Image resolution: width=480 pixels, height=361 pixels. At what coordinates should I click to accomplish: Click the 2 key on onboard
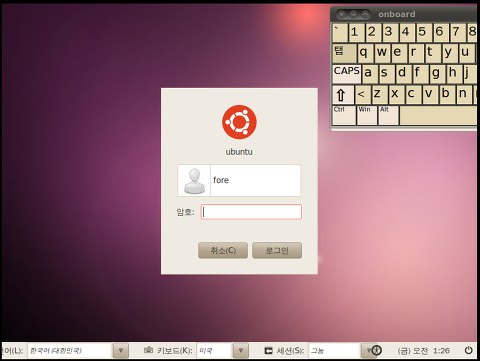tap(373, 33)
